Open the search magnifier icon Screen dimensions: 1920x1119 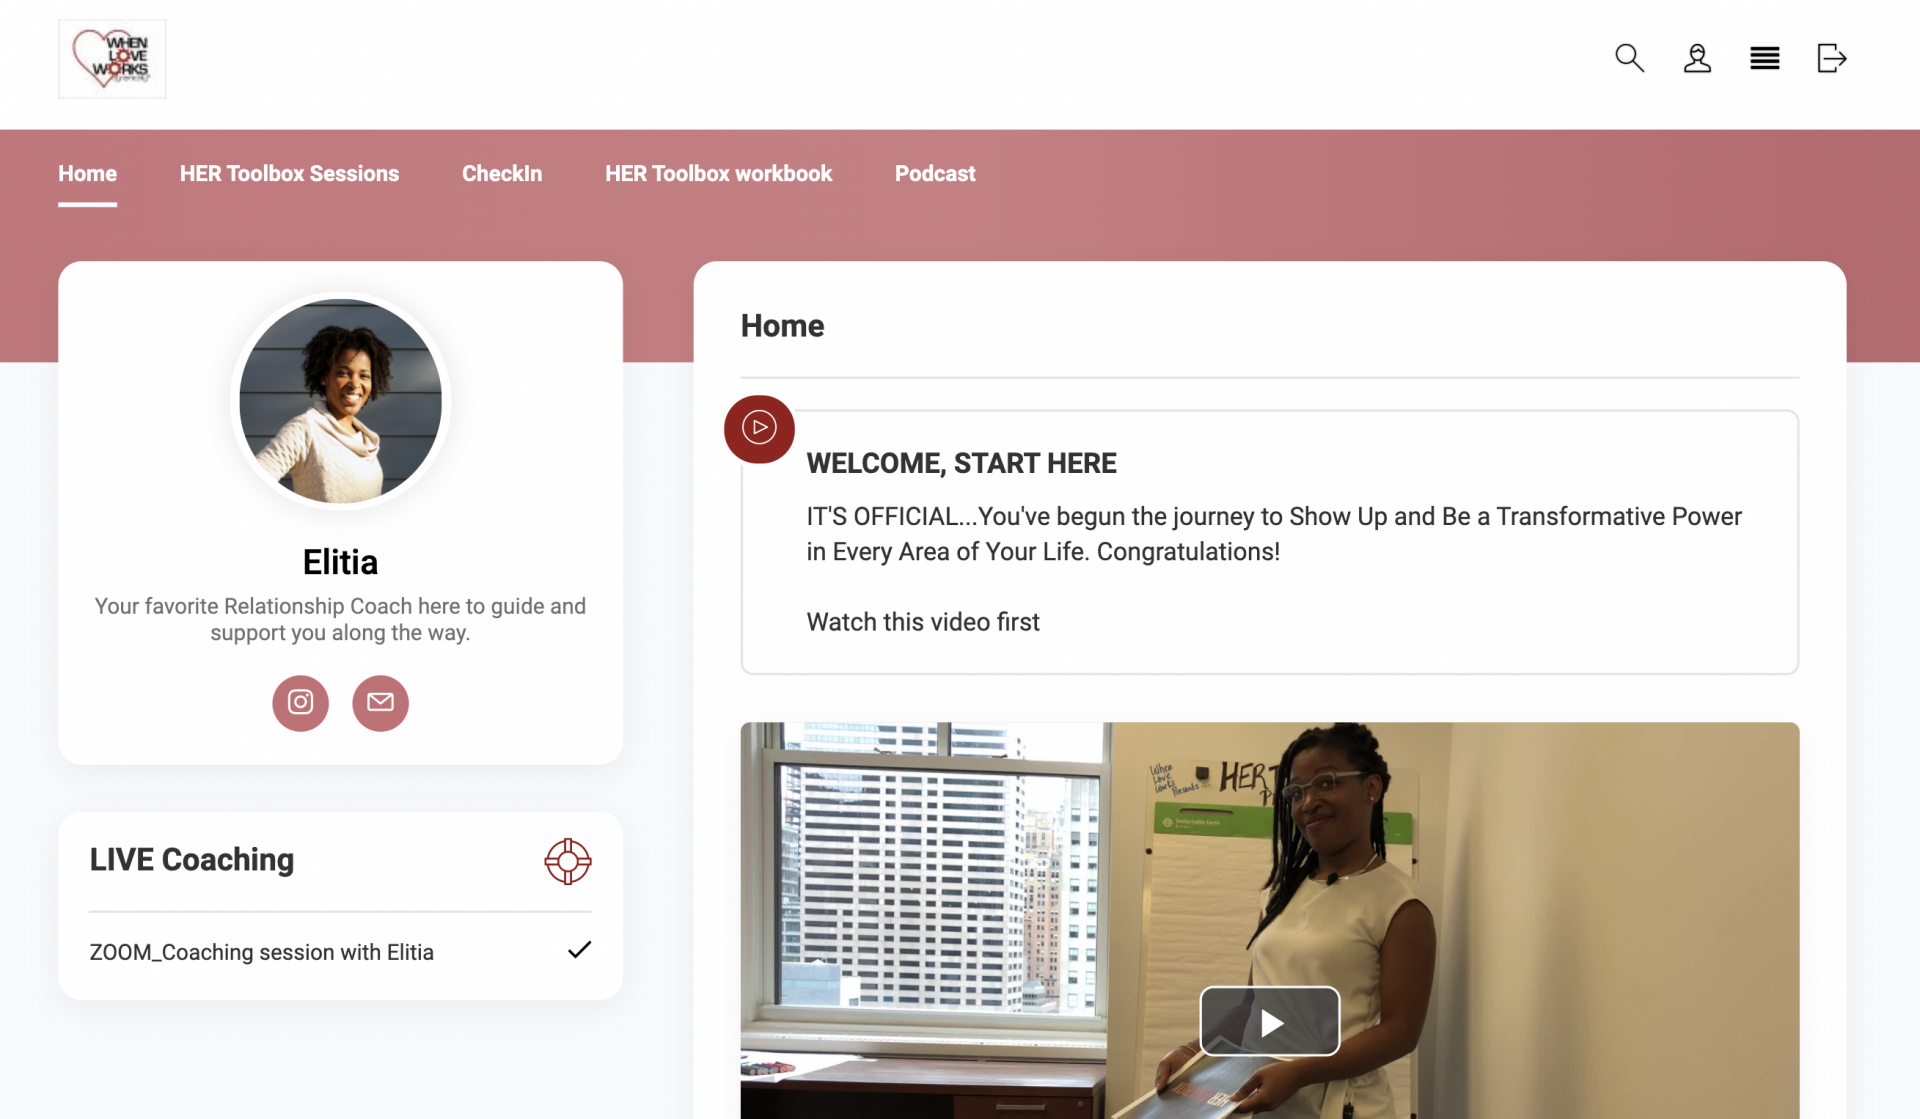point(1629,58)
